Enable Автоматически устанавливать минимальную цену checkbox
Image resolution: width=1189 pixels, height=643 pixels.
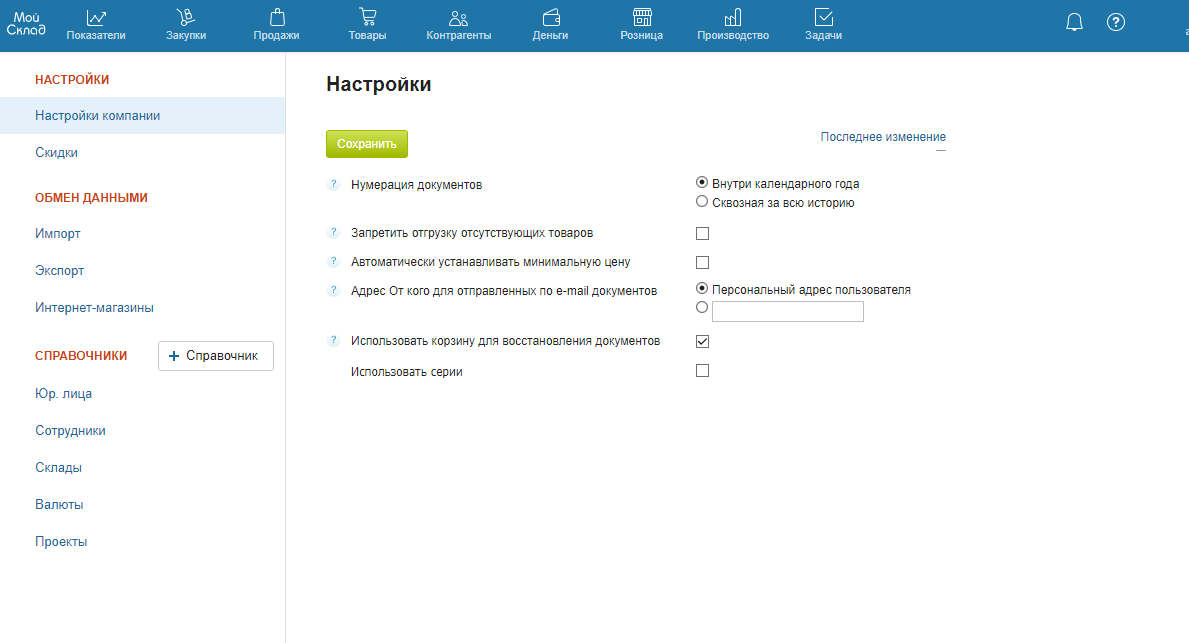(702, 262)
